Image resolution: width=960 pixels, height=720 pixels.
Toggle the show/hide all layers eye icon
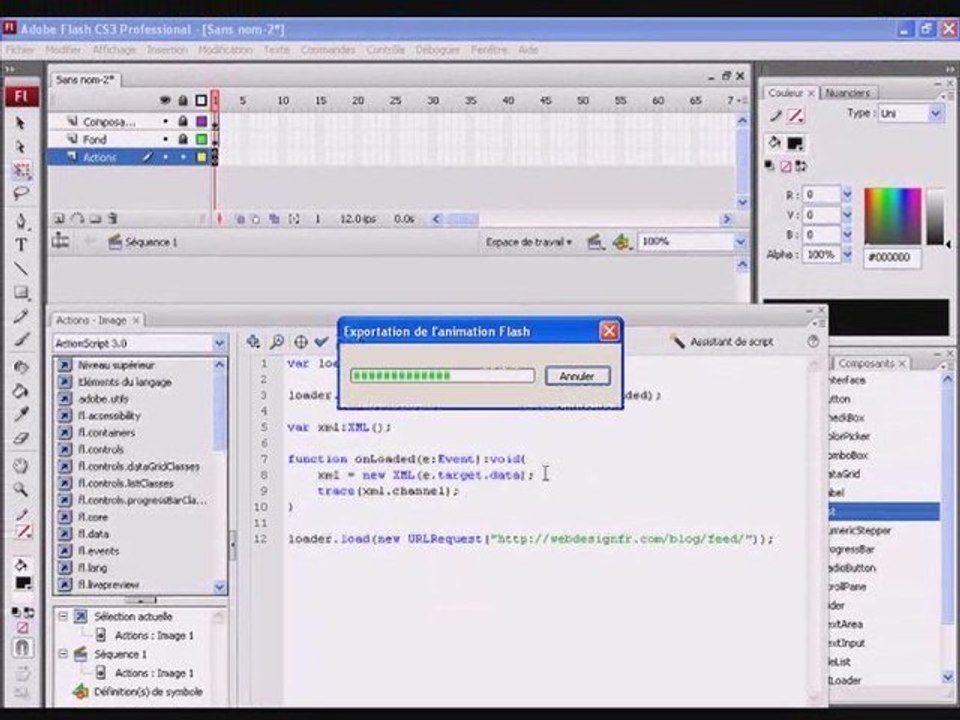165,100
